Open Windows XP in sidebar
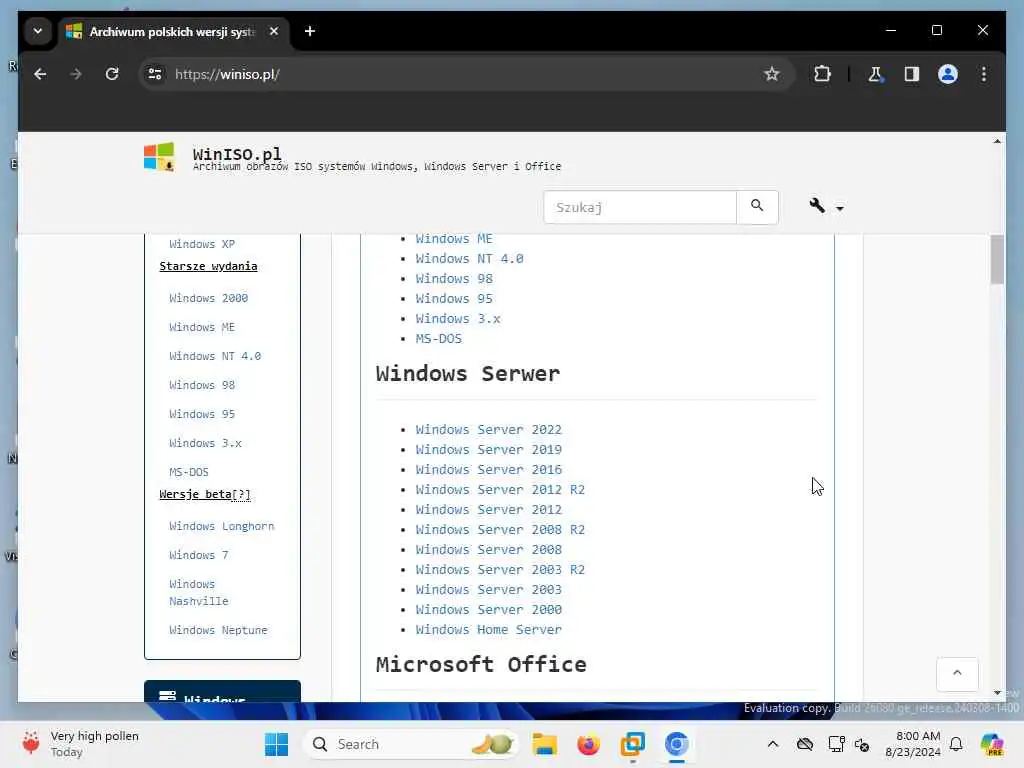Viewport: 1024px width, 768px height. click(x=202, y=244)
